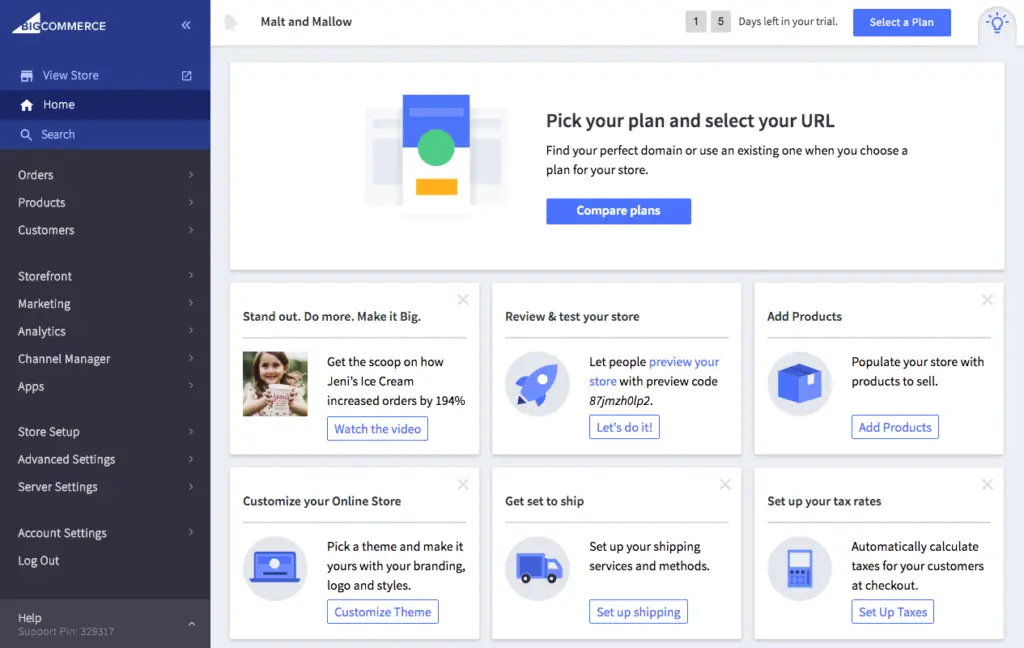Collapse the sidebar with double-chevron icon
Viewport: 1024px width, 648px height.
point(186,25)
